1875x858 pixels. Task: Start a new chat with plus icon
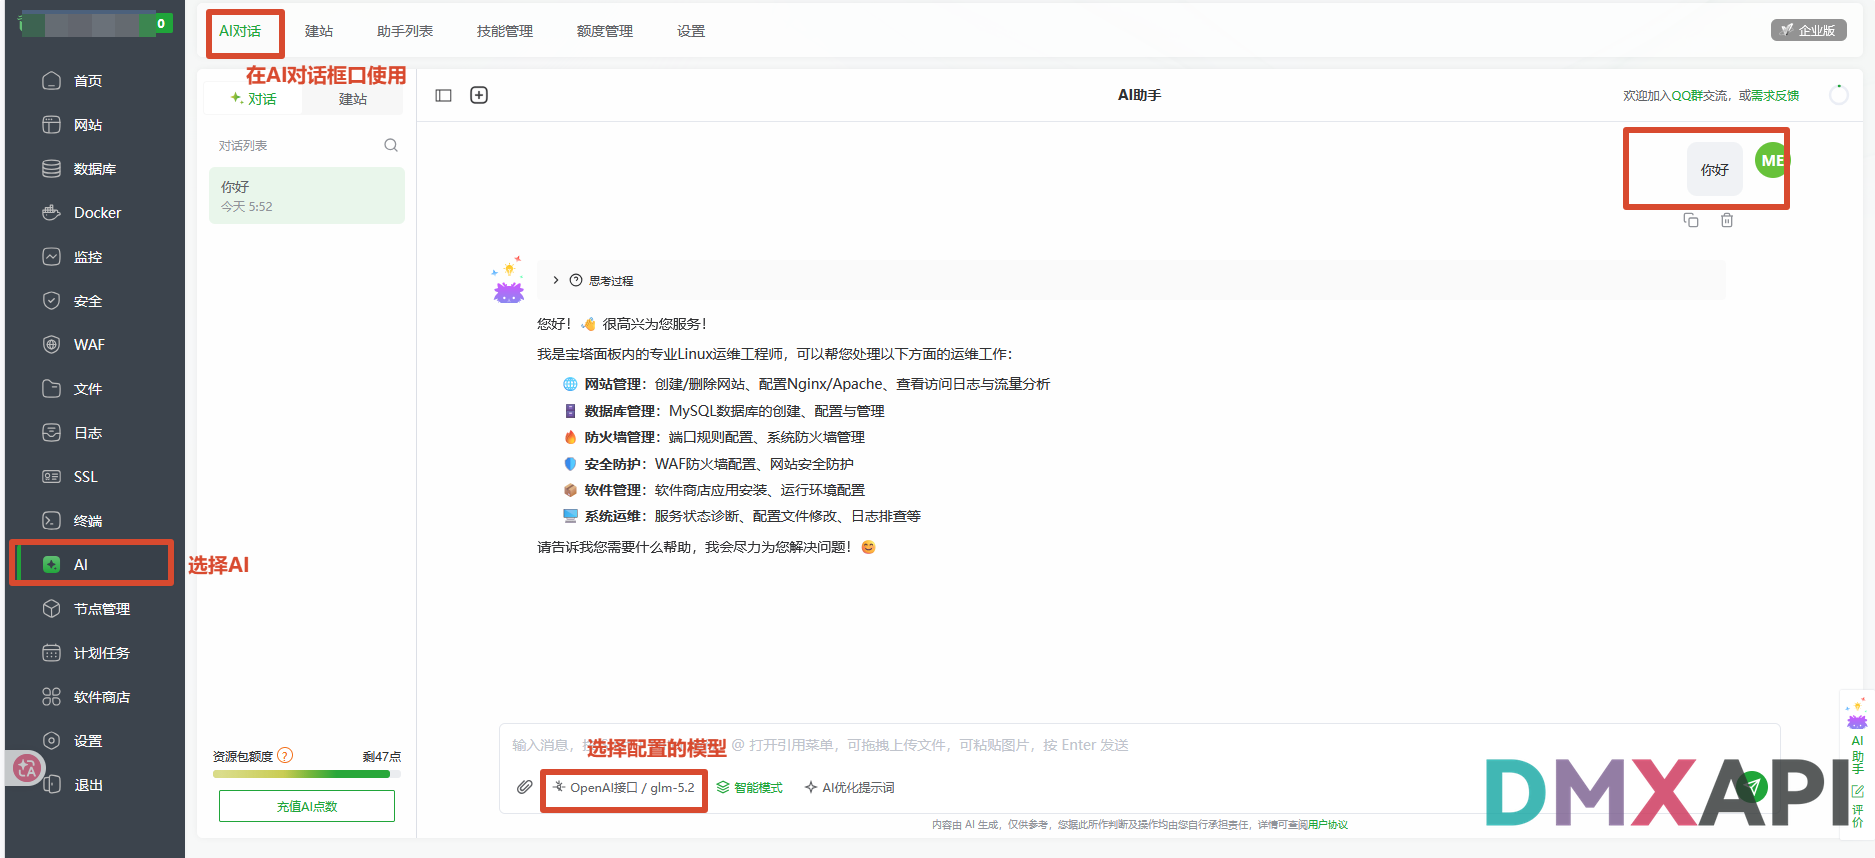point(479,95)
